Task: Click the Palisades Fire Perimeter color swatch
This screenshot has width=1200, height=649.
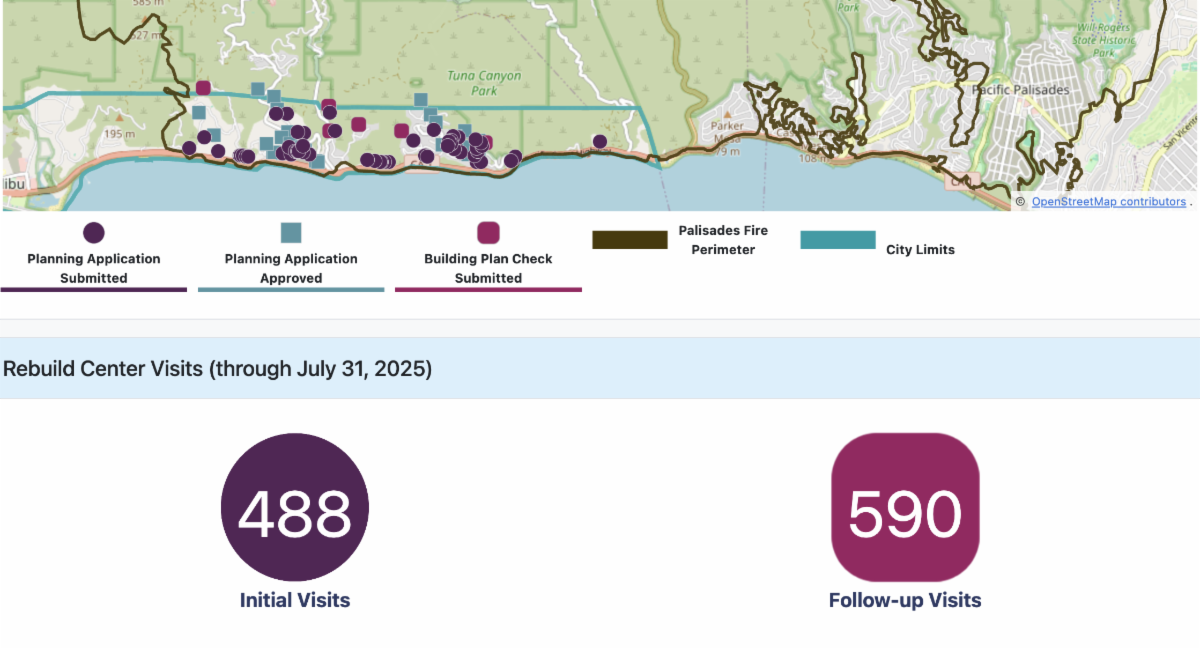Action: (x=630, y=240)
